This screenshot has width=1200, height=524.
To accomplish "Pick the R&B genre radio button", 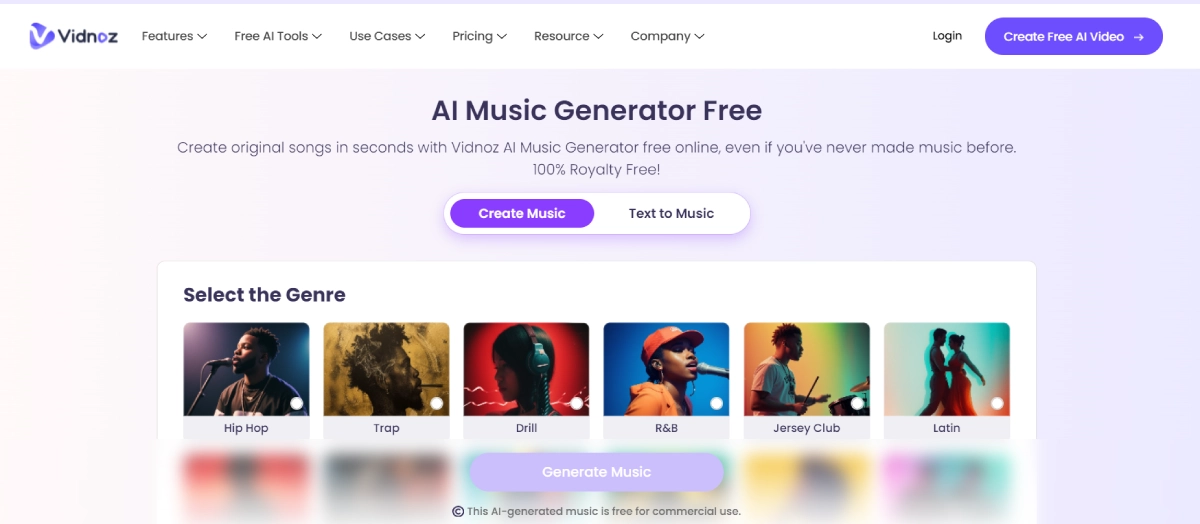I will click(717, 403).
